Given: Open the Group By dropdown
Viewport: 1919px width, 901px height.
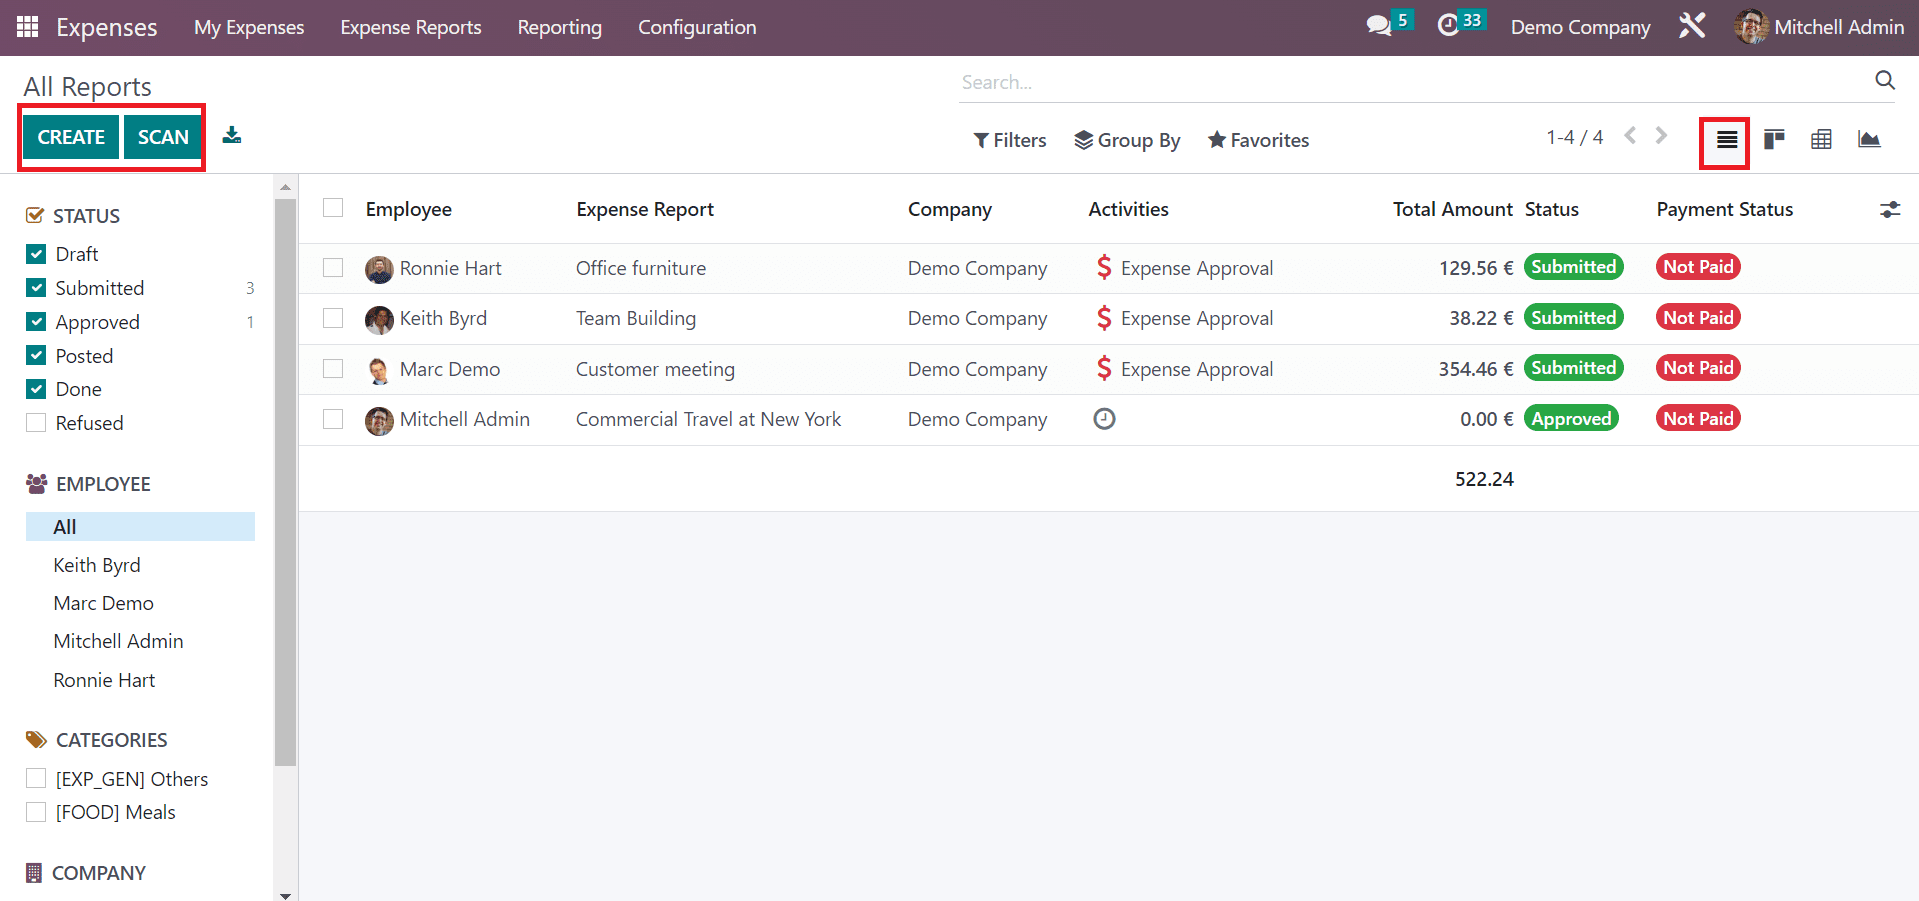Looking at the screenshot, I should [1127, 140].
